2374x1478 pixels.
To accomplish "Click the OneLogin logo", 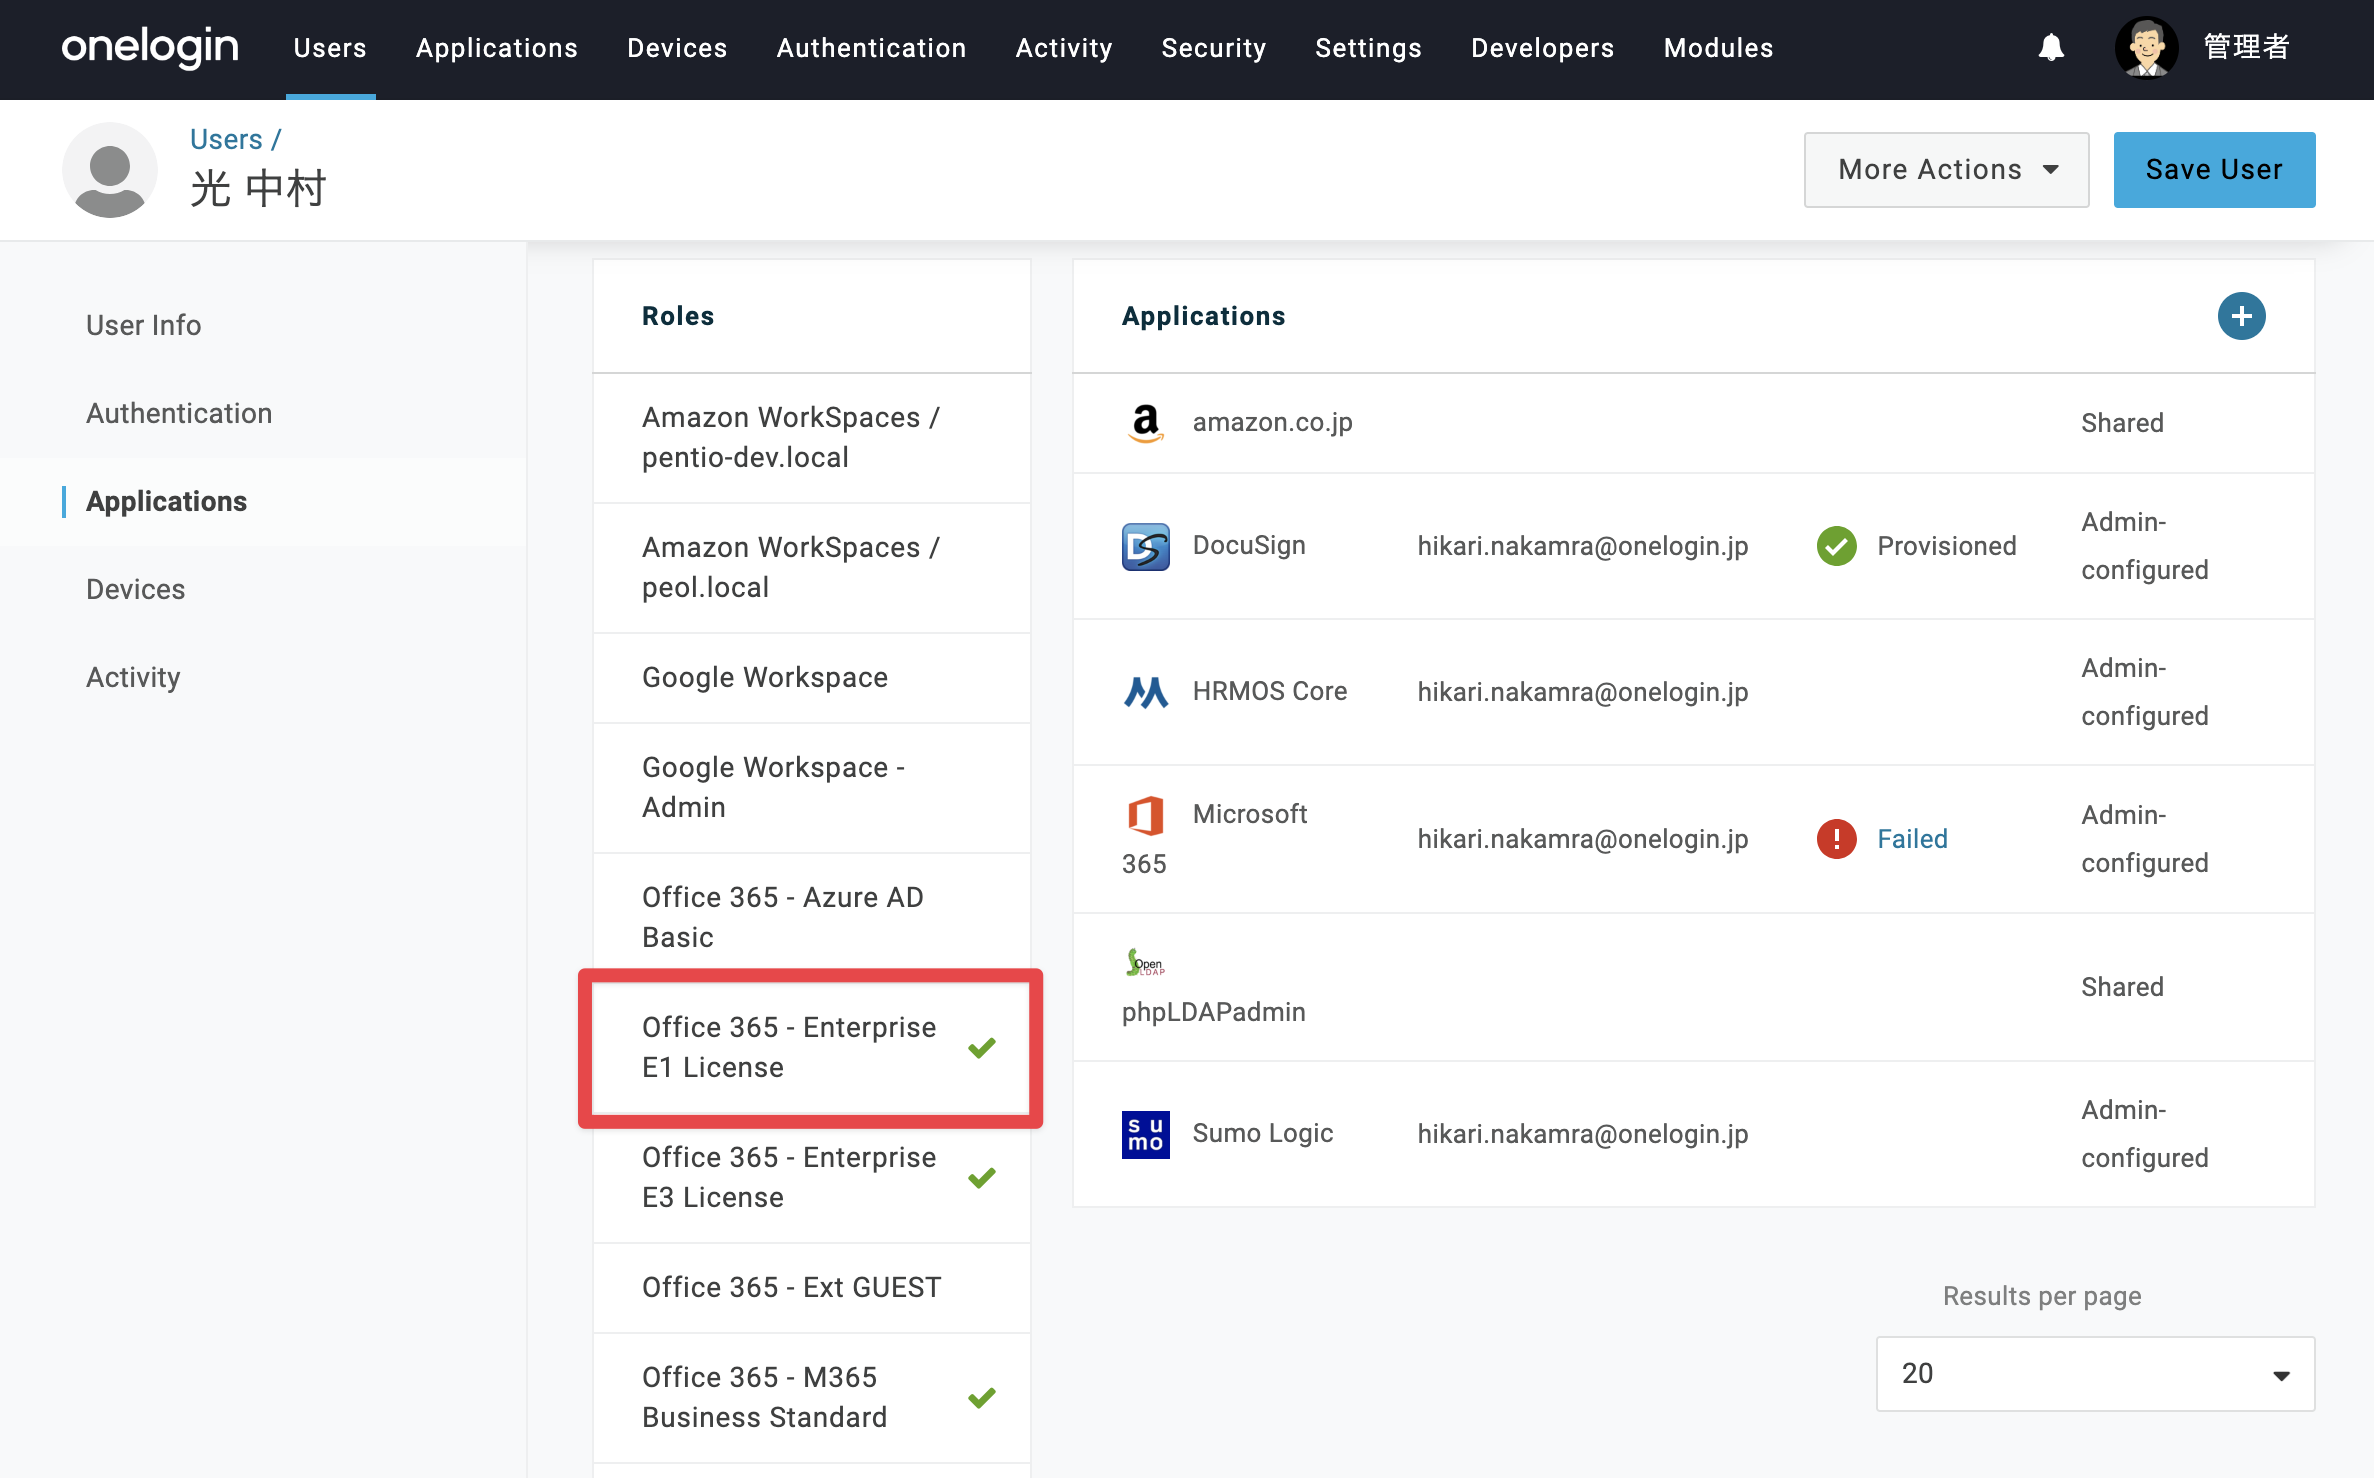I will (x=150, y=47).
